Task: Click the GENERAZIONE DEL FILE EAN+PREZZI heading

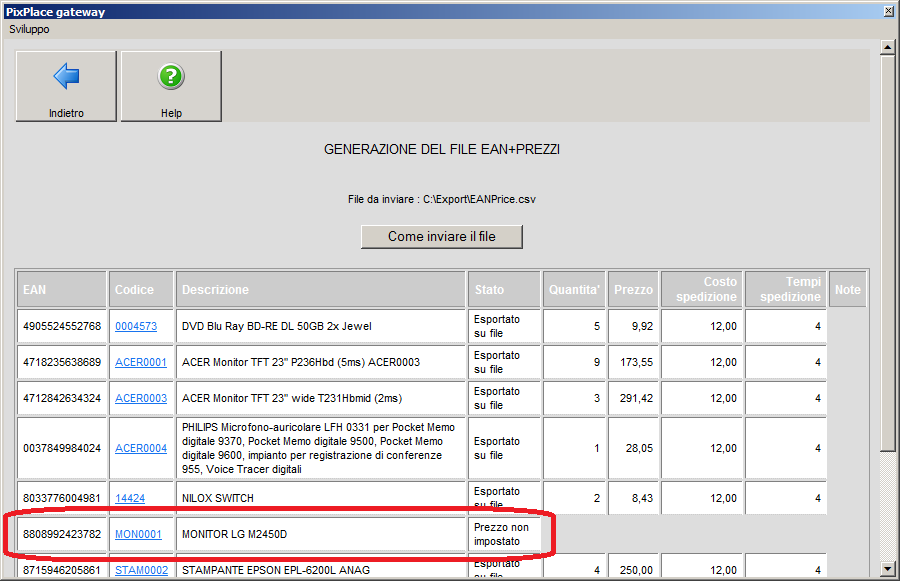Action: [x=441, y=149]
